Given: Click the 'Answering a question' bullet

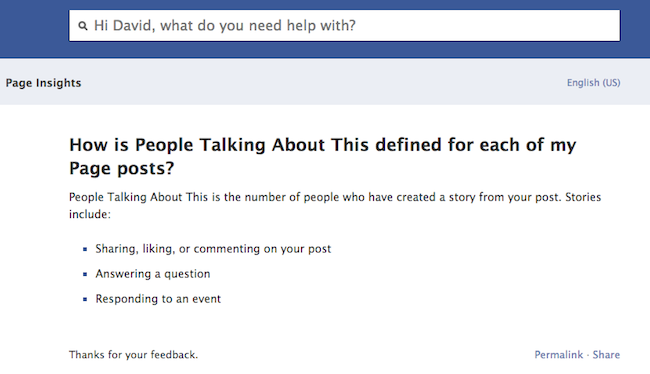Looking at the screenshot, I should [x=153, y=274].
